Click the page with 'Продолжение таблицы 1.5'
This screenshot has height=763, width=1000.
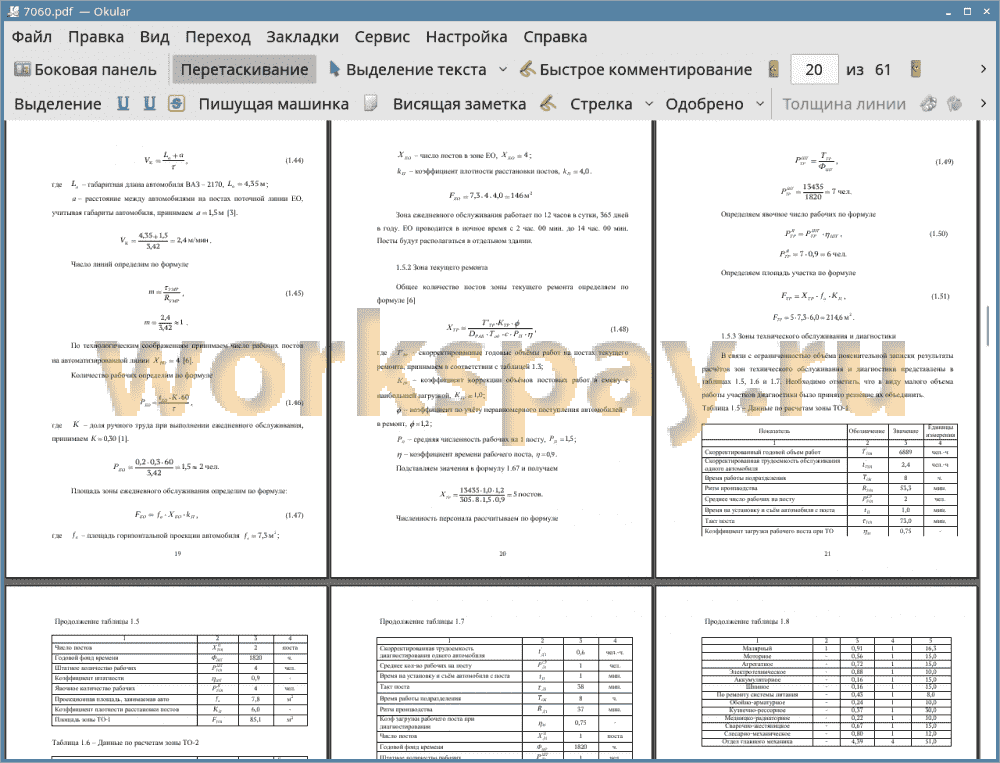click(x=166, y=674)
